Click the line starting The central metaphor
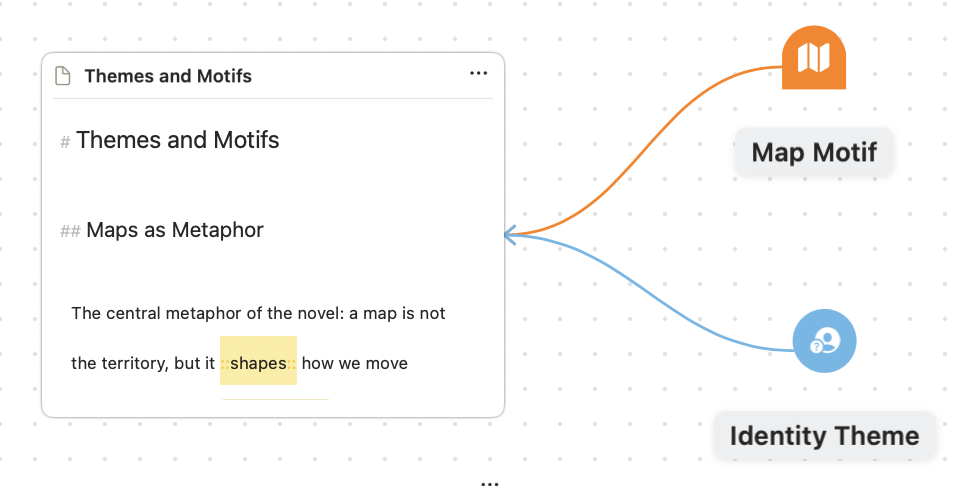Viewport: 954px width, 486px height. [x=258, y=313]
